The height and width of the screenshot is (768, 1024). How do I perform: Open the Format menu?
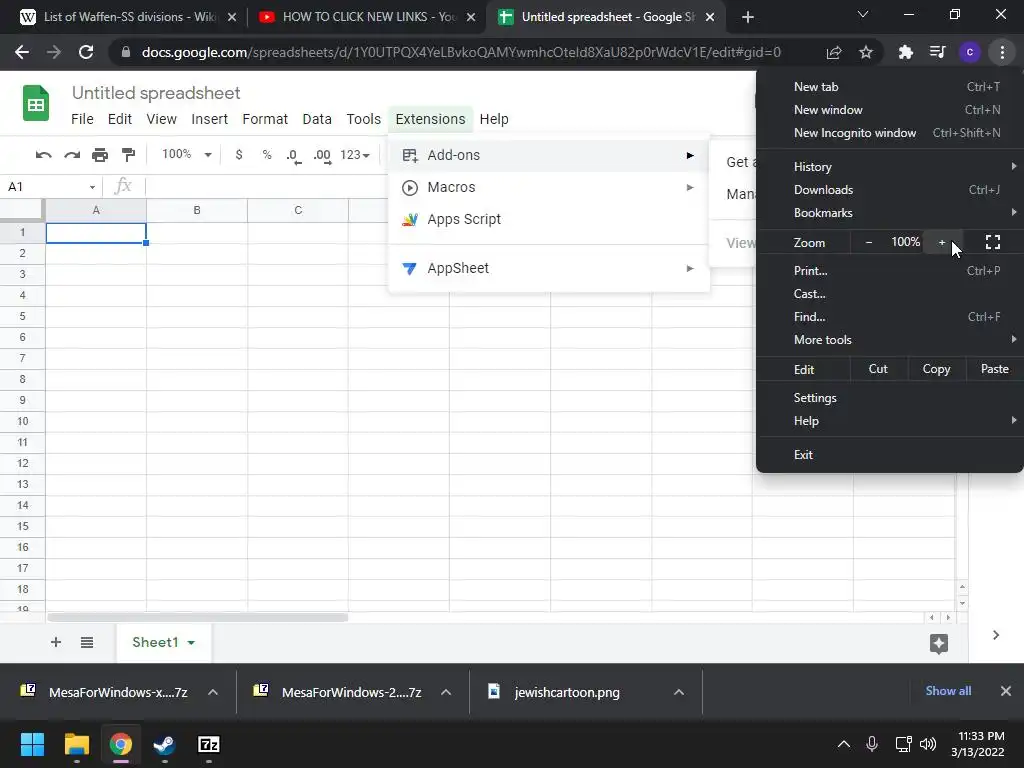coord(264,119)
